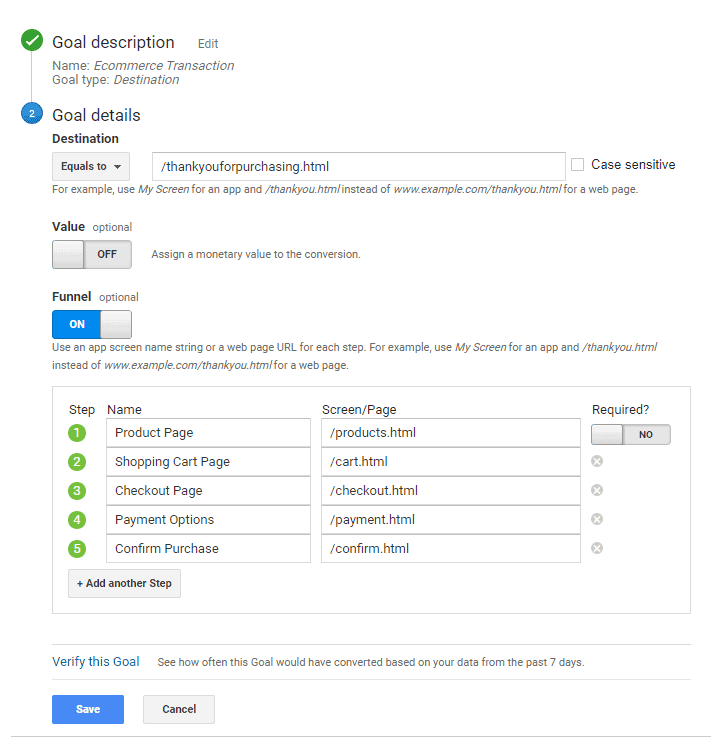
Task: Click the Required? column header
Action: point(620,409)
